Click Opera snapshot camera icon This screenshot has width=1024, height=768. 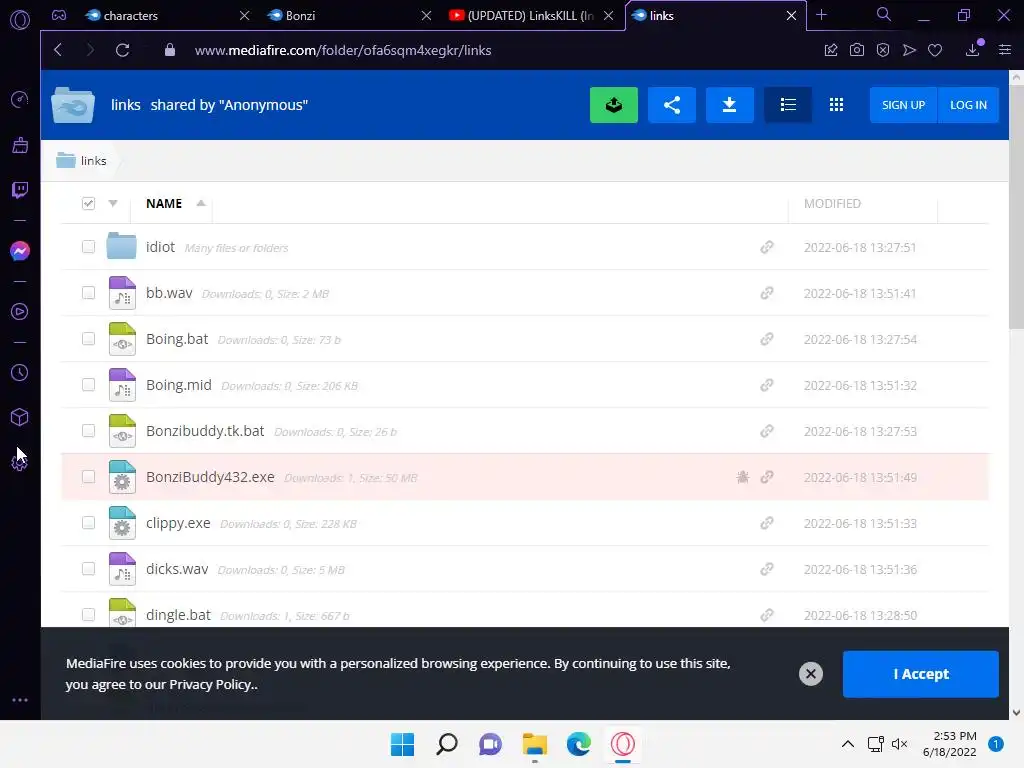857,50
